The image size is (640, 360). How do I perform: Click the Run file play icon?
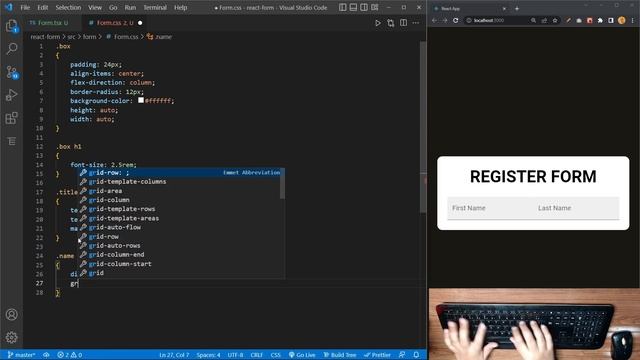click(x=378, y=23)
